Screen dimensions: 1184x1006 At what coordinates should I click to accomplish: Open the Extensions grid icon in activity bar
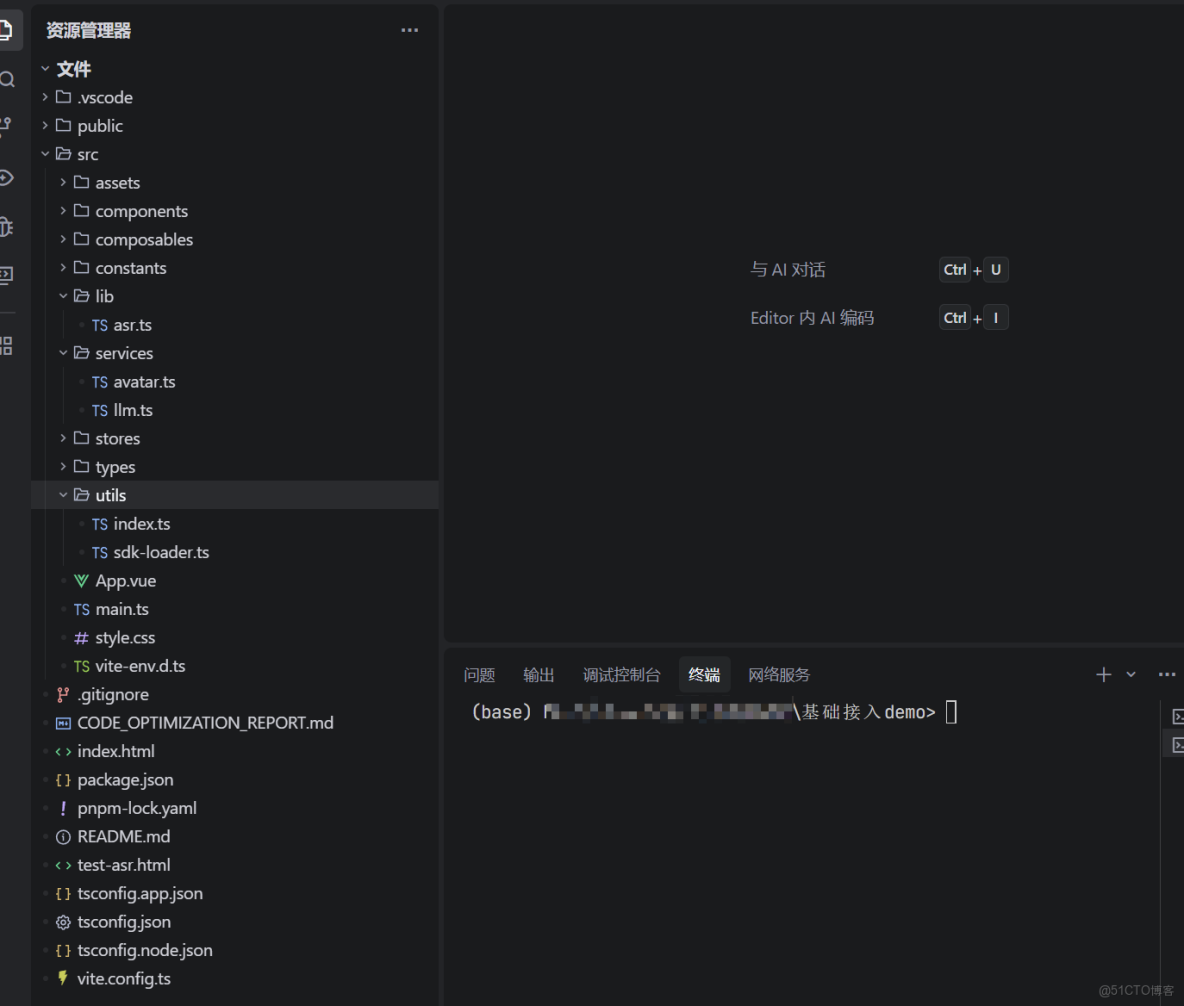tap(6, 346)
